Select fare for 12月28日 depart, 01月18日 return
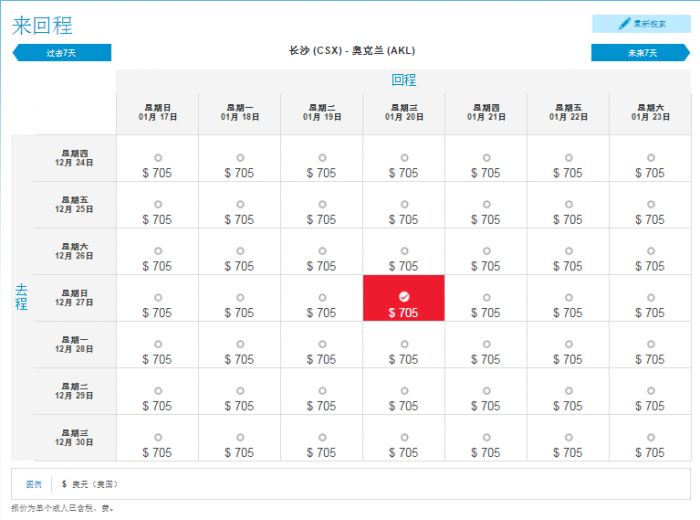700x520 pixels. tap(240, 345)
